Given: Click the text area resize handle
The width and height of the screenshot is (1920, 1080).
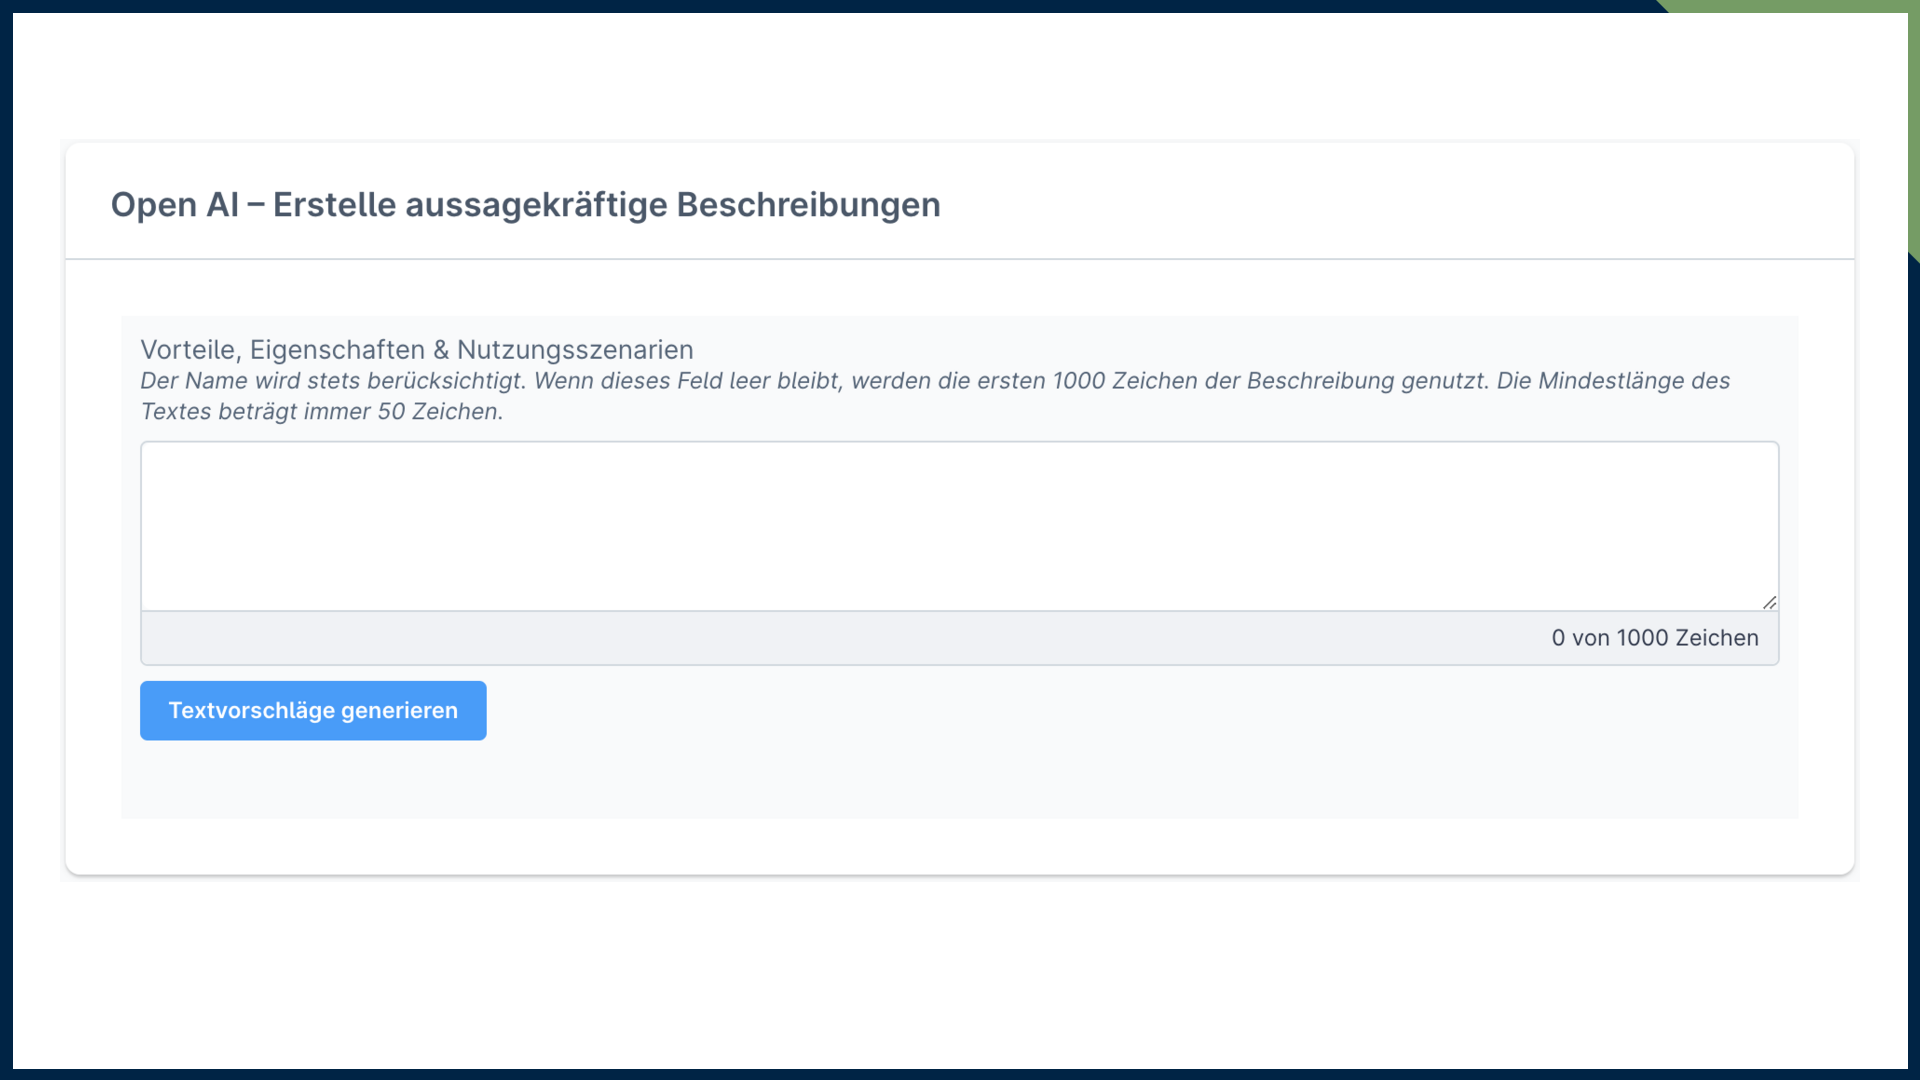Looking at the screenshot, I should click(x=1769, y=602).
